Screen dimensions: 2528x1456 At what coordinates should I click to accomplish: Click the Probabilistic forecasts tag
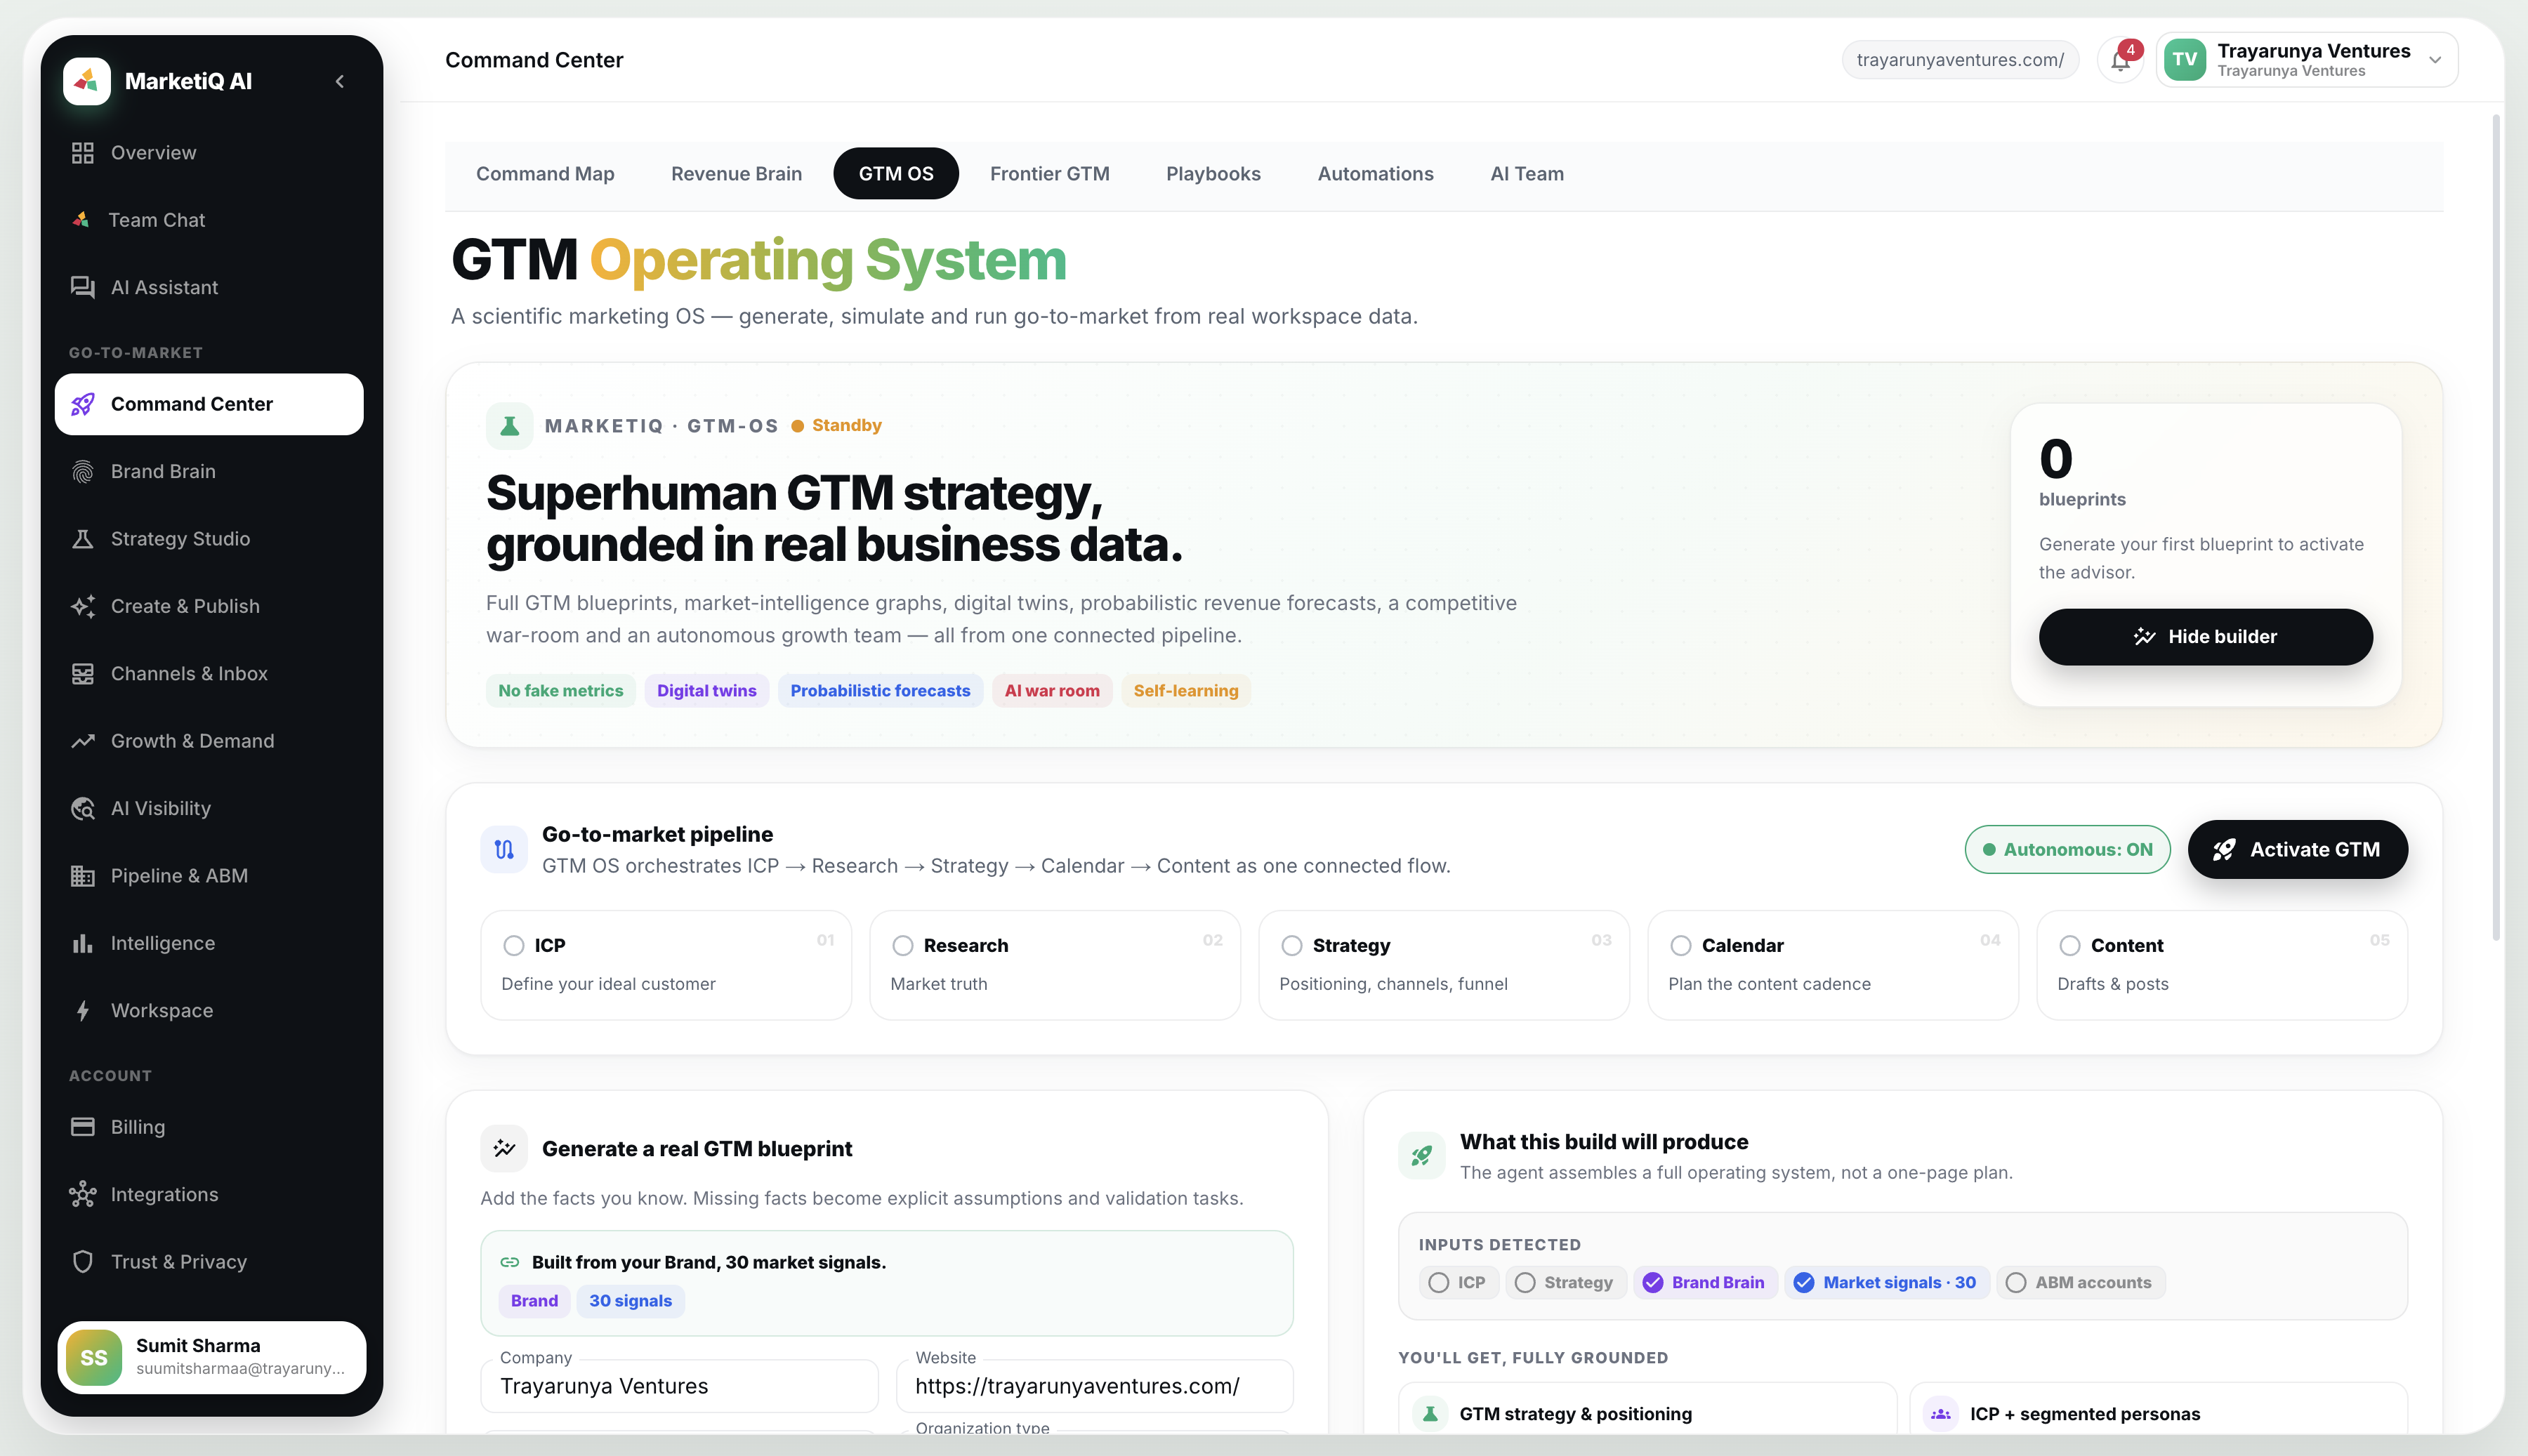point(880,691)
